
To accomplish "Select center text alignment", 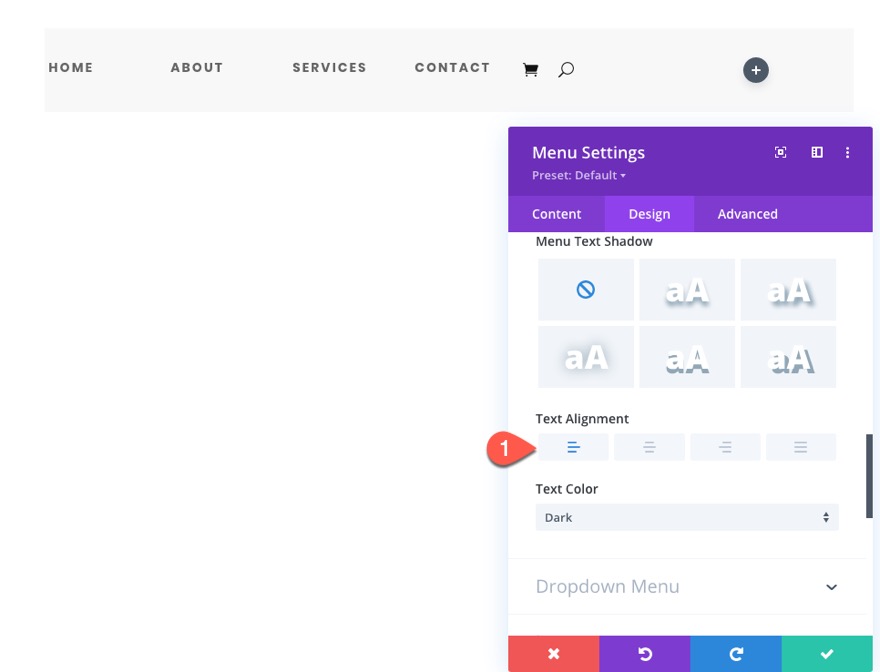I will pos(649,447).
